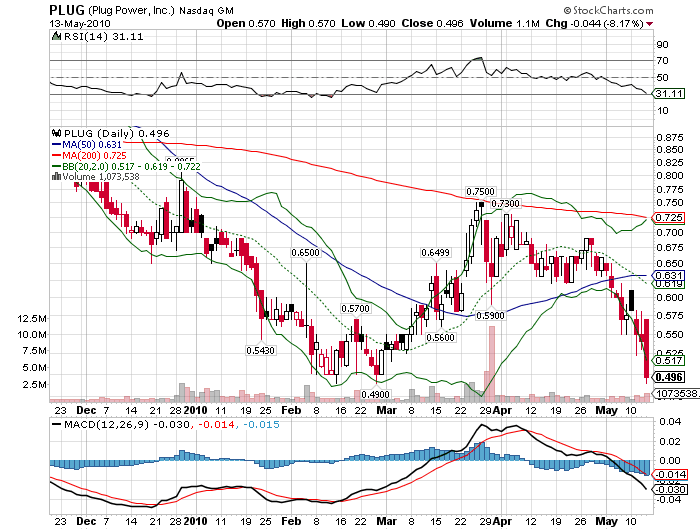Click the red boxed -0.014 MACD axis marker

point(670,475)
